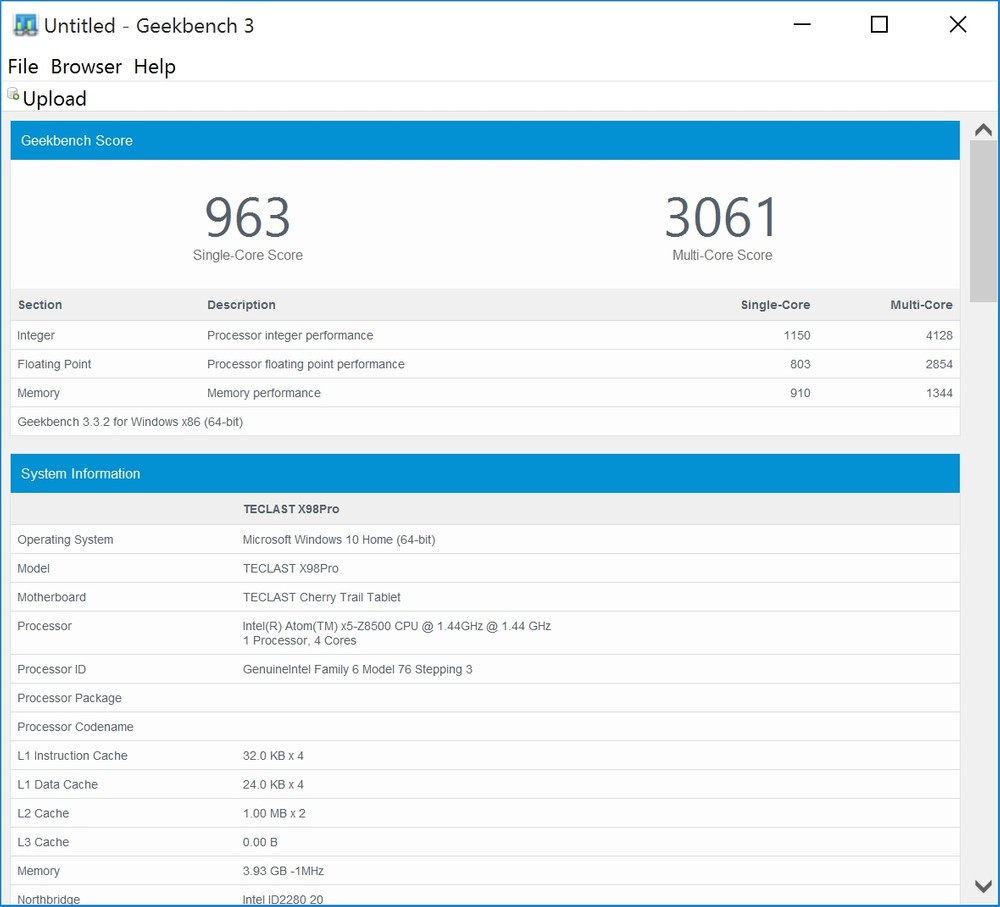Select 'Microsoft Windows 10 Home (64-bit)' value
Image resolution: width=1000 pixels, height=907 pixels.
coord(339,540)
